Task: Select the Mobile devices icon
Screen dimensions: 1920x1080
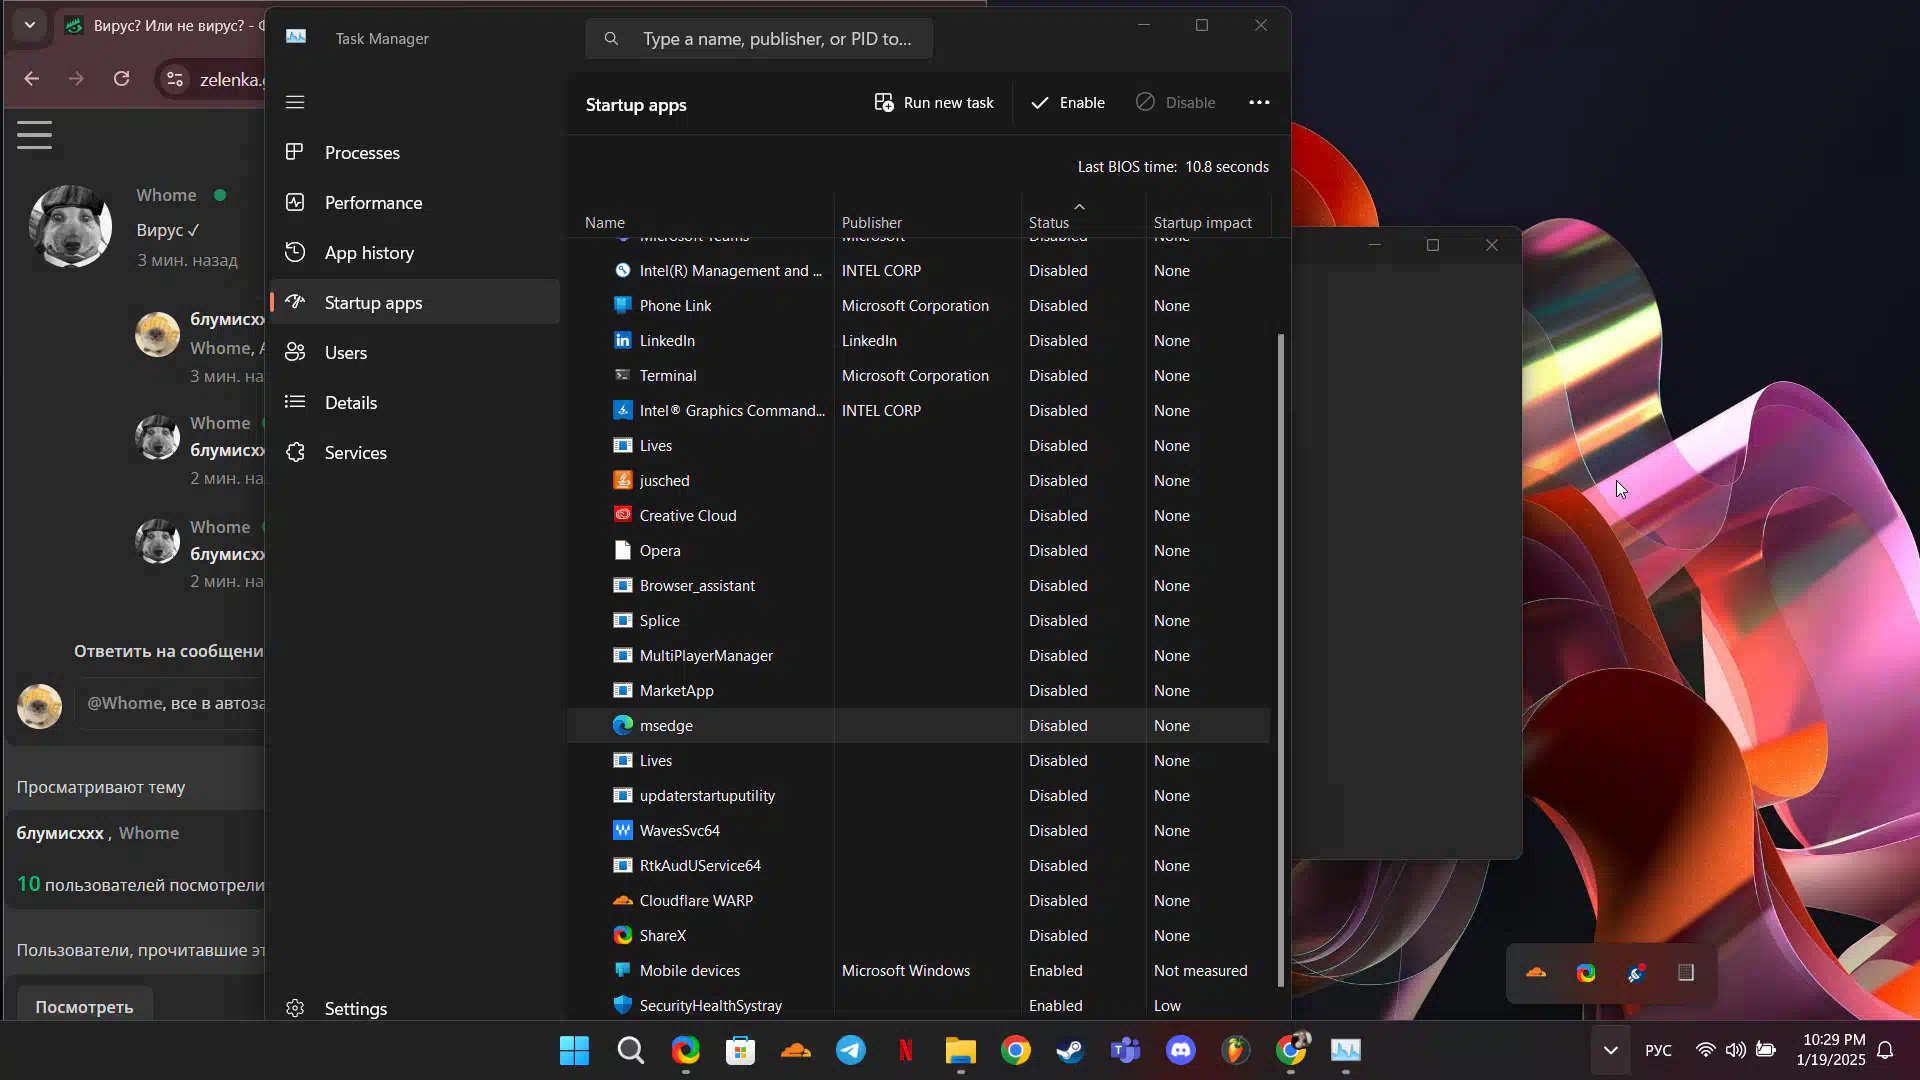Action: point(623,970)
